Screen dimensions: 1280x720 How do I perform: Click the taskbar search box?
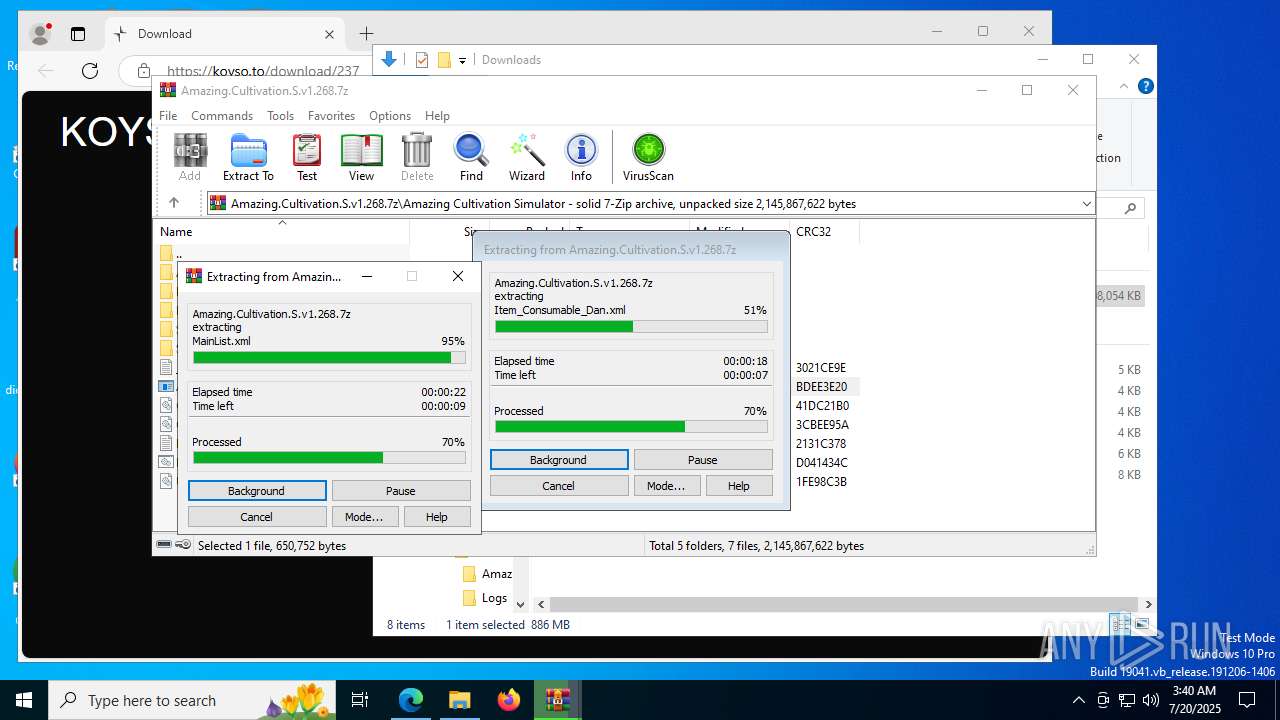click(194, 700)
